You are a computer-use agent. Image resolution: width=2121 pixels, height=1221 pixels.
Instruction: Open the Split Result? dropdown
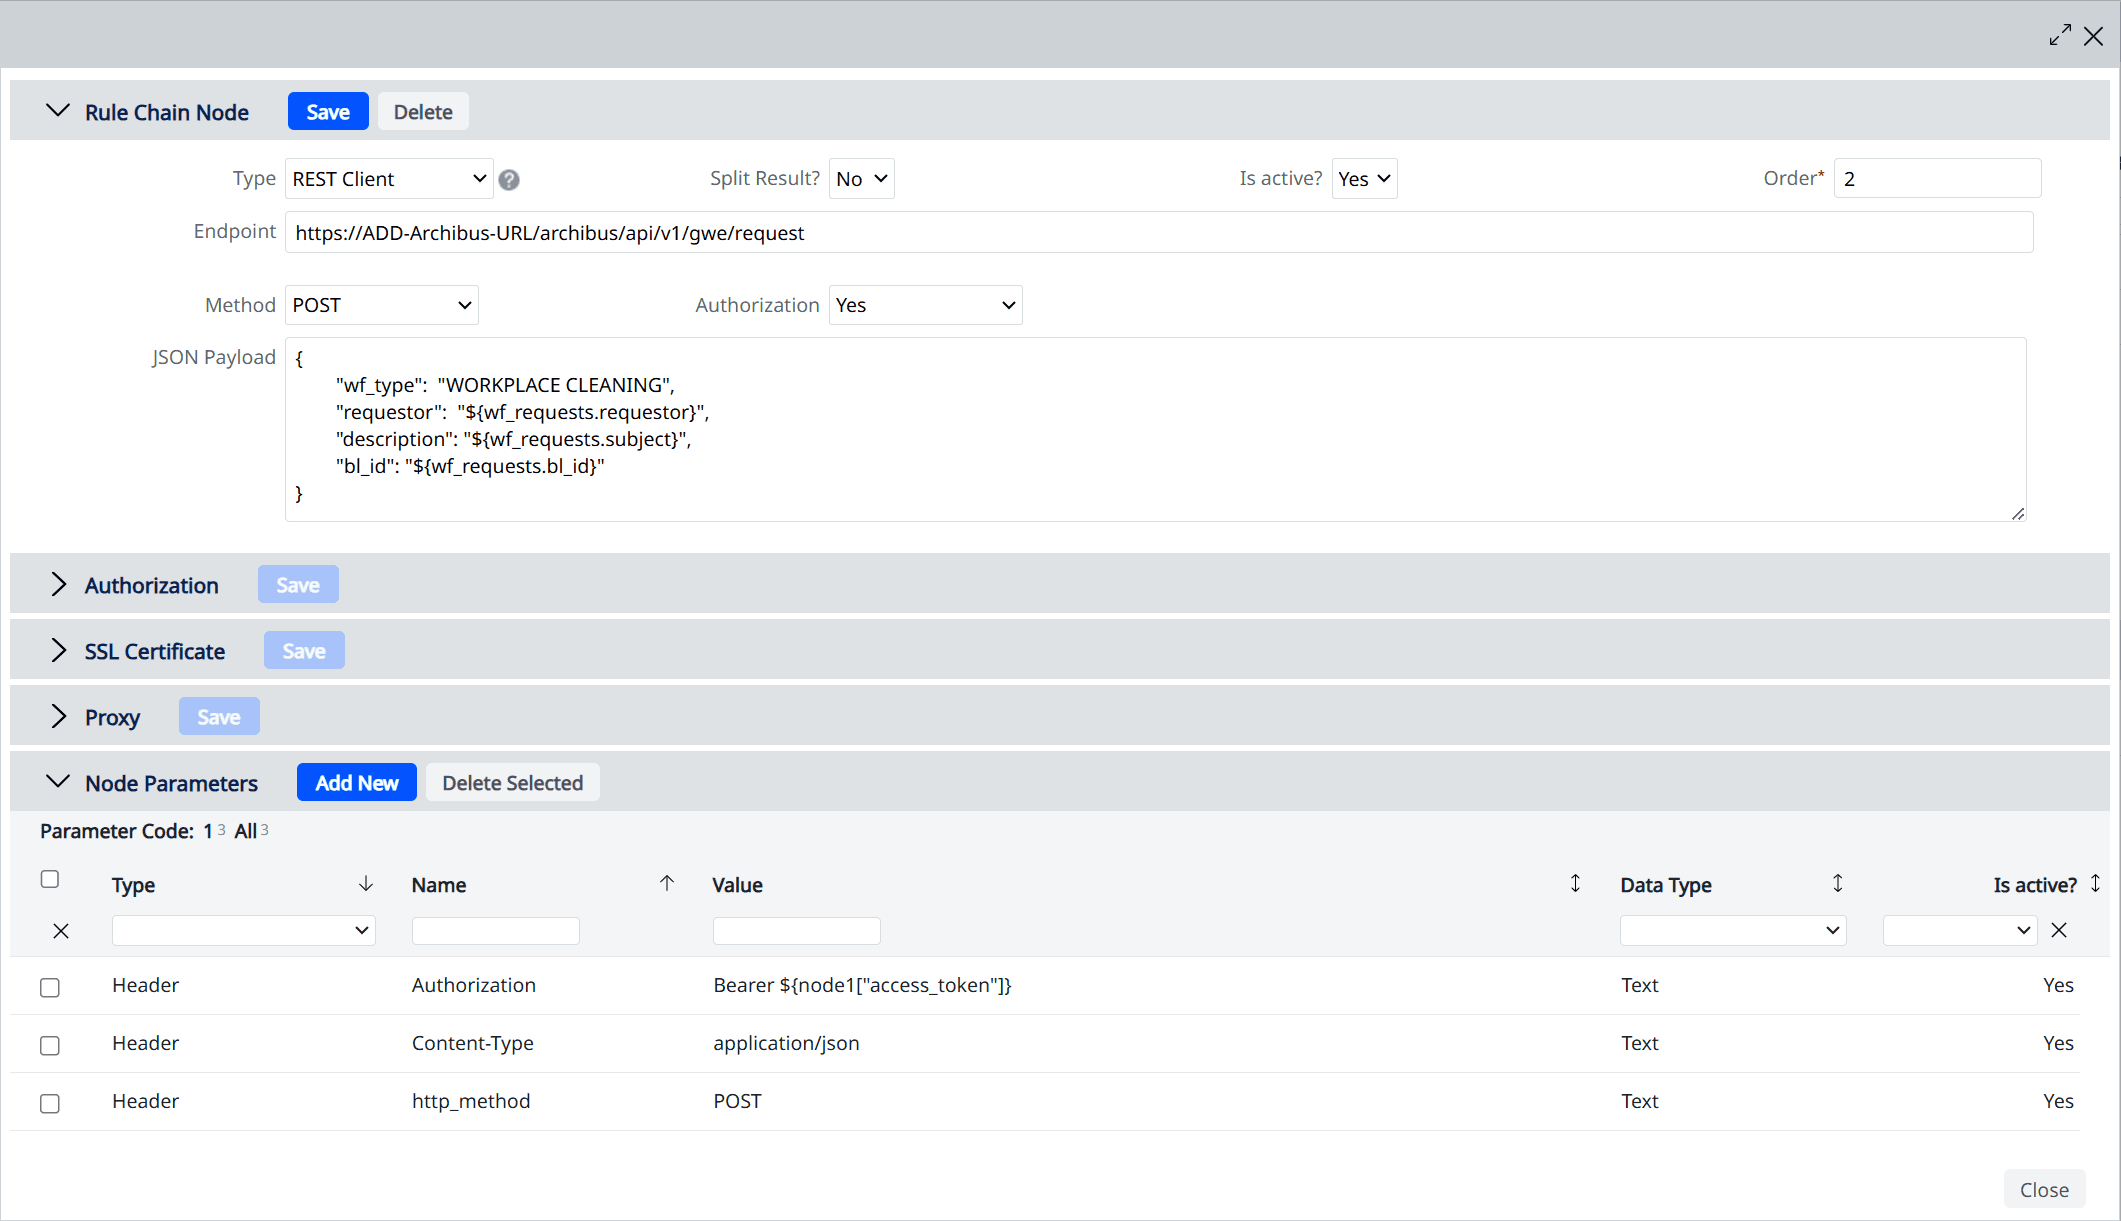pos(861,179)
